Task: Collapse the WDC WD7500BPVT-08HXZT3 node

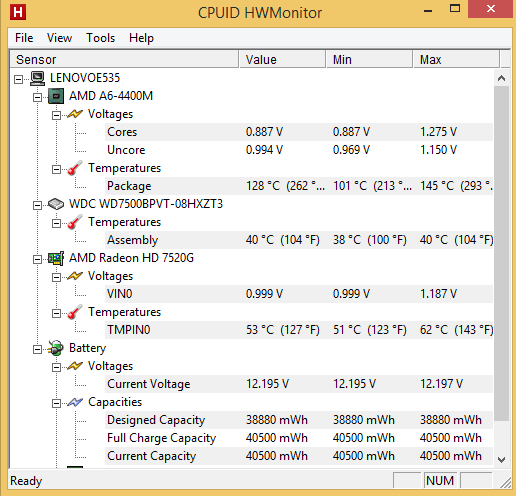Action: 37,205
